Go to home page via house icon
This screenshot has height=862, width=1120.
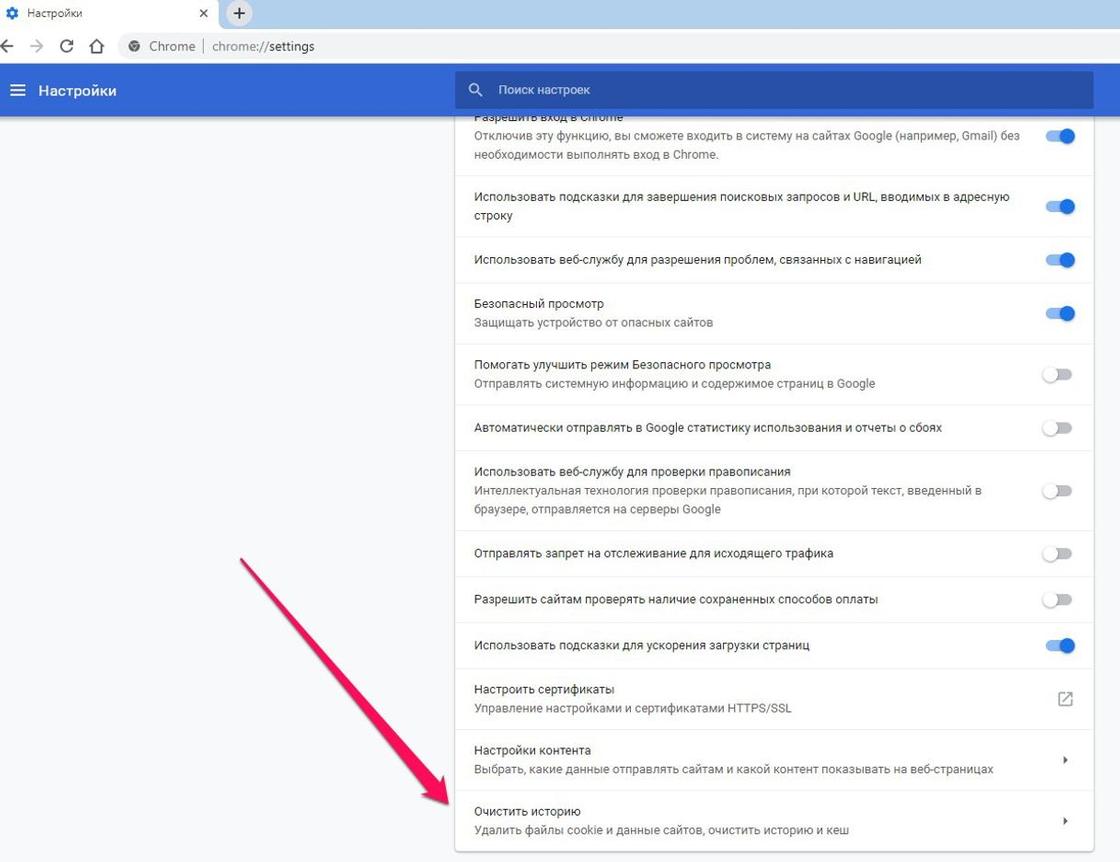[96, 46]
